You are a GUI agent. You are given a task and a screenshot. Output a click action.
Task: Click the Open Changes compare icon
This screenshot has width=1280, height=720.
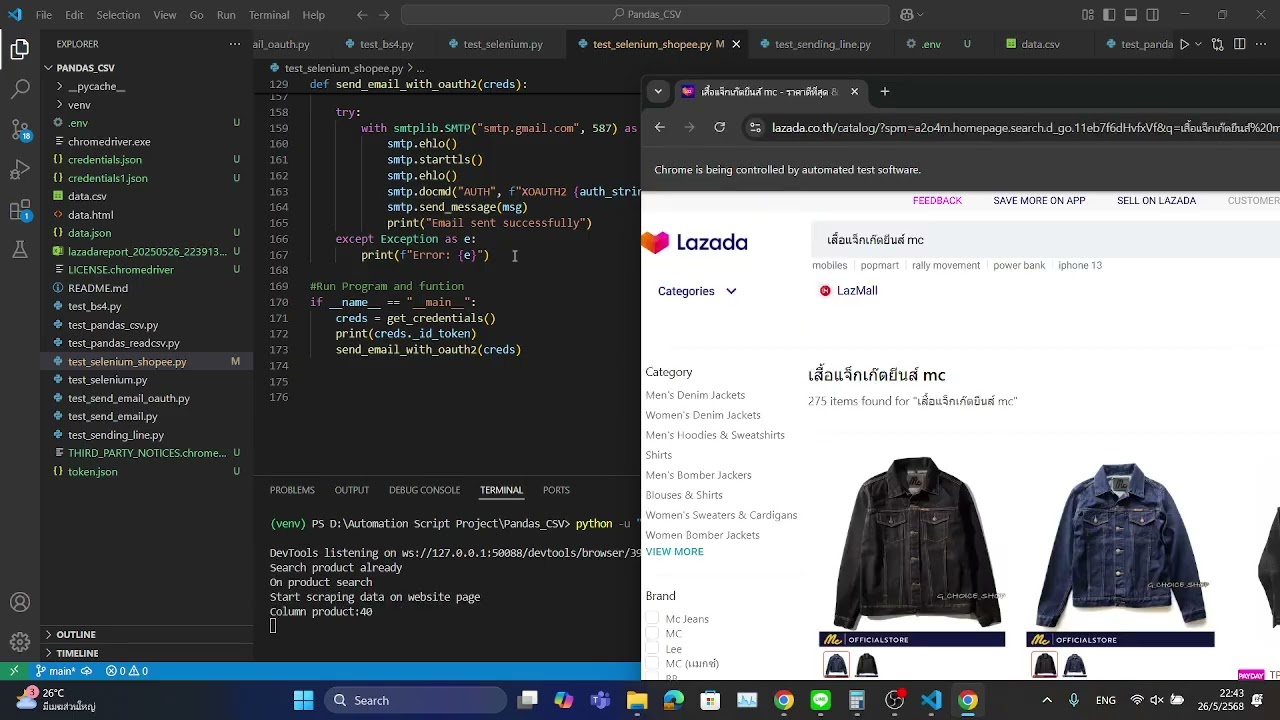coord(1217,44)
